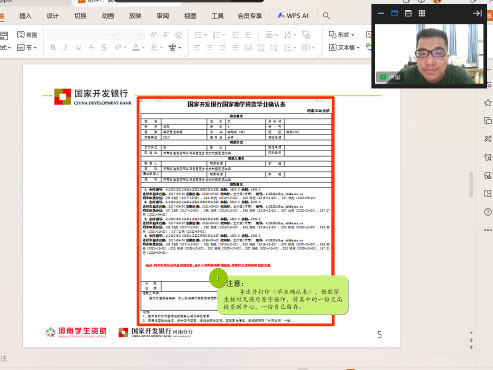Switch to the 切换 tab
This screenshot has width=493, height=370.
[x=80, y=16]
